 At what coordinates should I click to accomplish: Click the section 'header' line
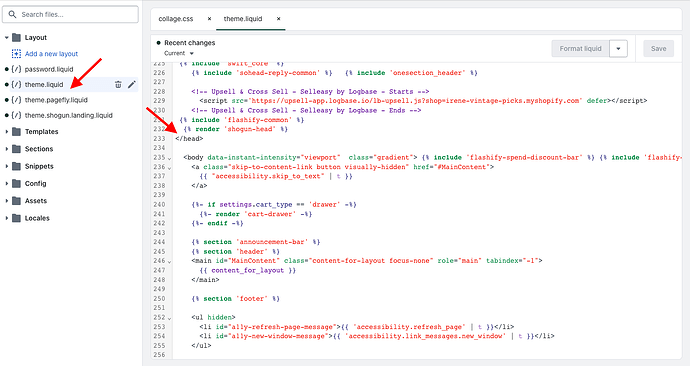[235, 252]
